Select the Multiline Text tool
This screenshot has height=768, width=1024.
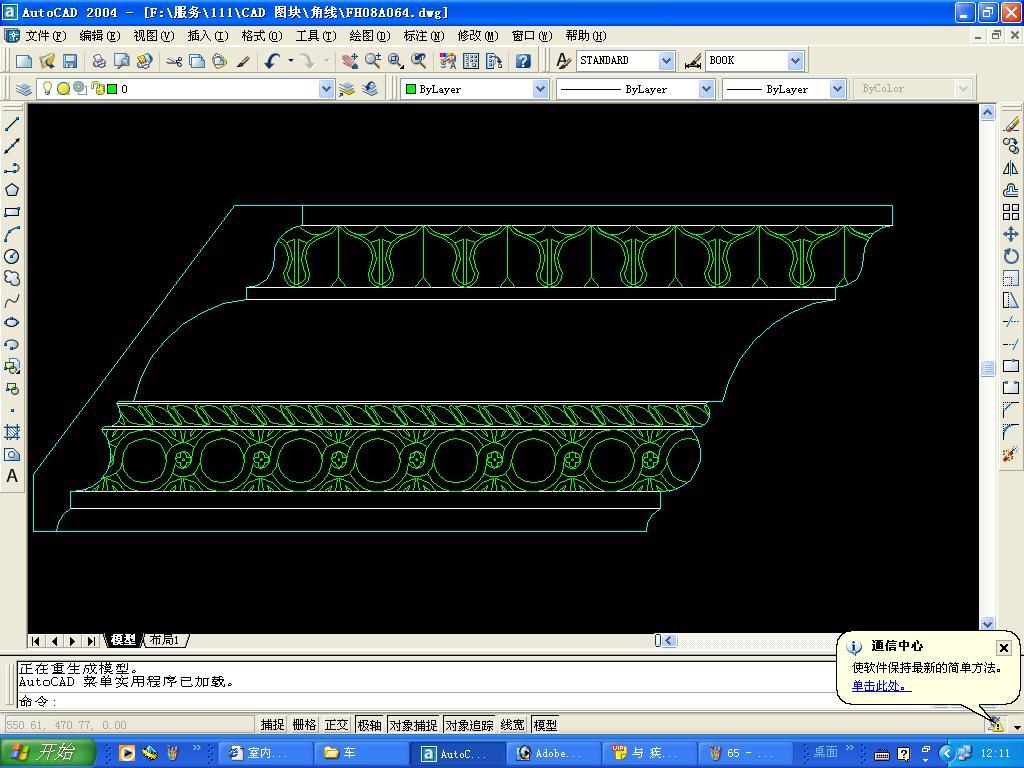pyautogui.click(x=12, y=476)
